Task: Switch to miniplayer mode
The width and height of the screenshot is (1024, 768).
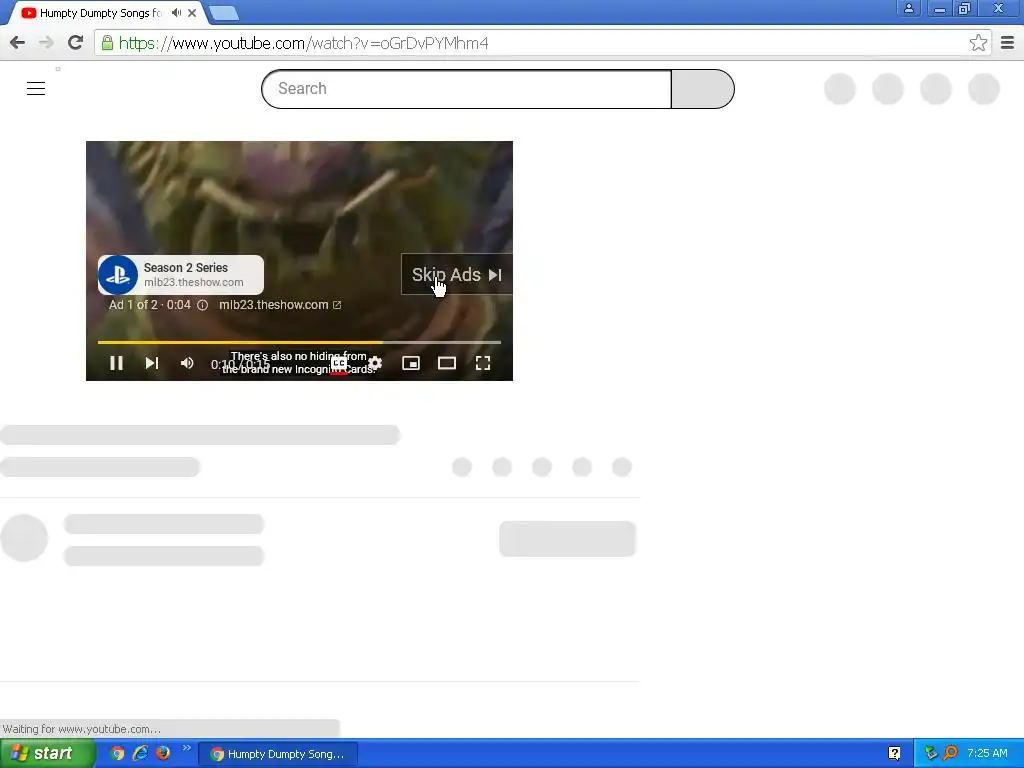Action: (x=411, y=363)
